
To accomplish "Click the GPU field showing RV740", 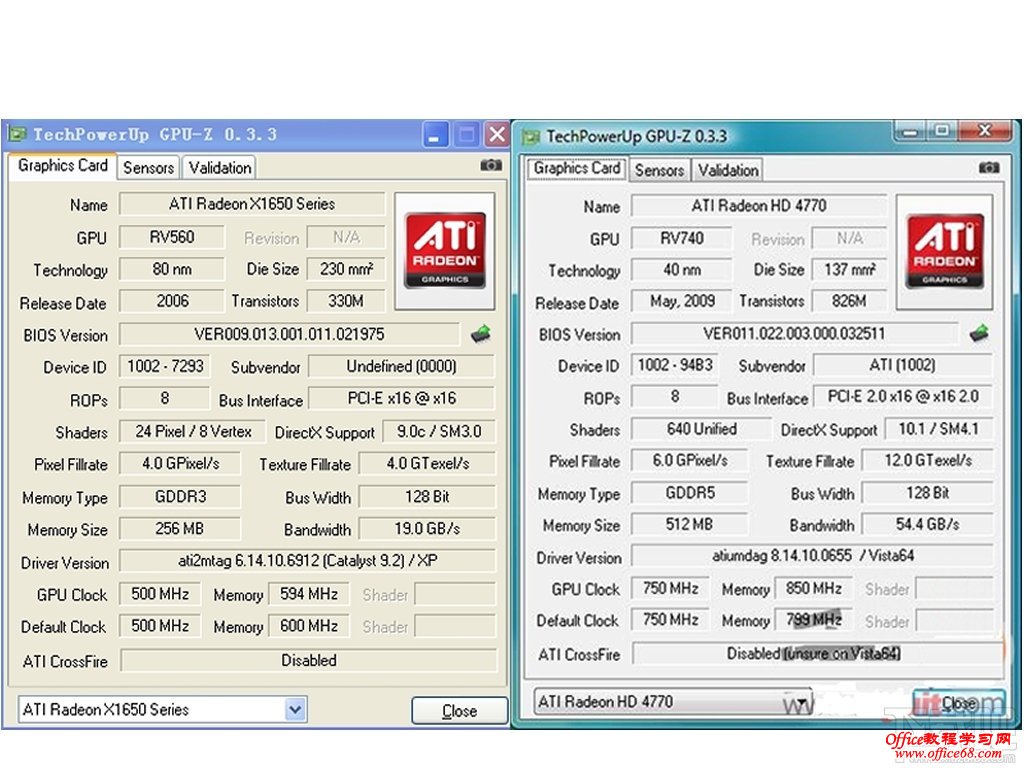I will 681,238.
